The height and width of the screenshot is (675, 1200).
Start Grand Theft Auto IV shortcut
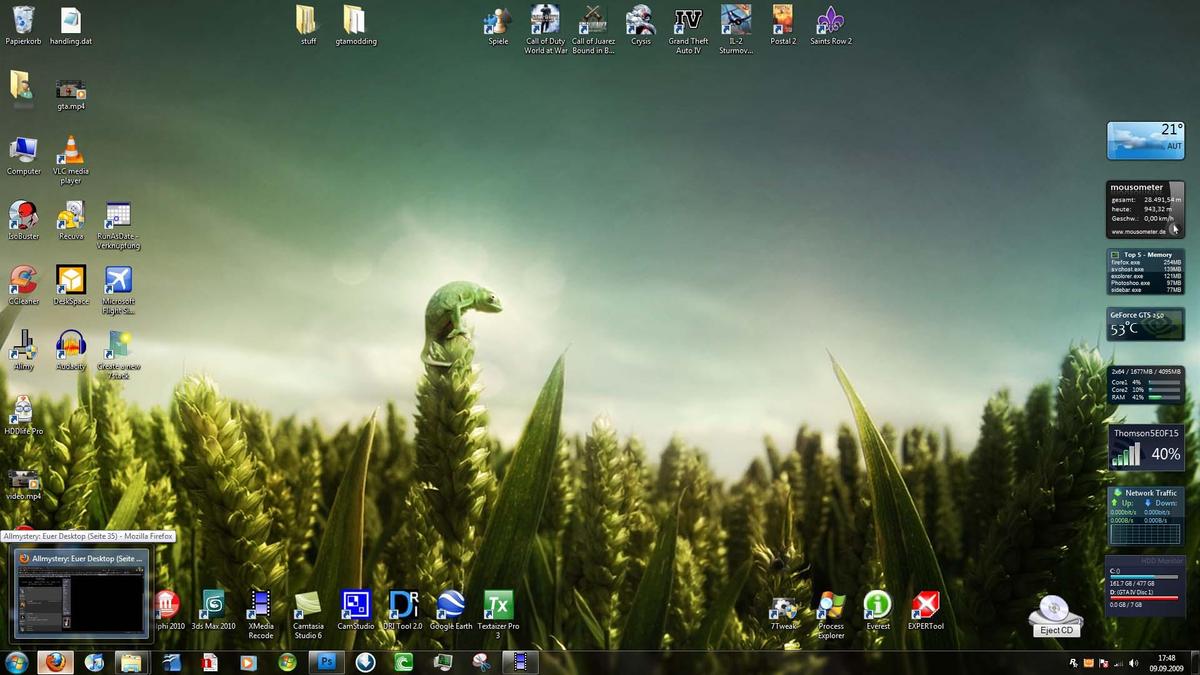(x=688, y=21)
